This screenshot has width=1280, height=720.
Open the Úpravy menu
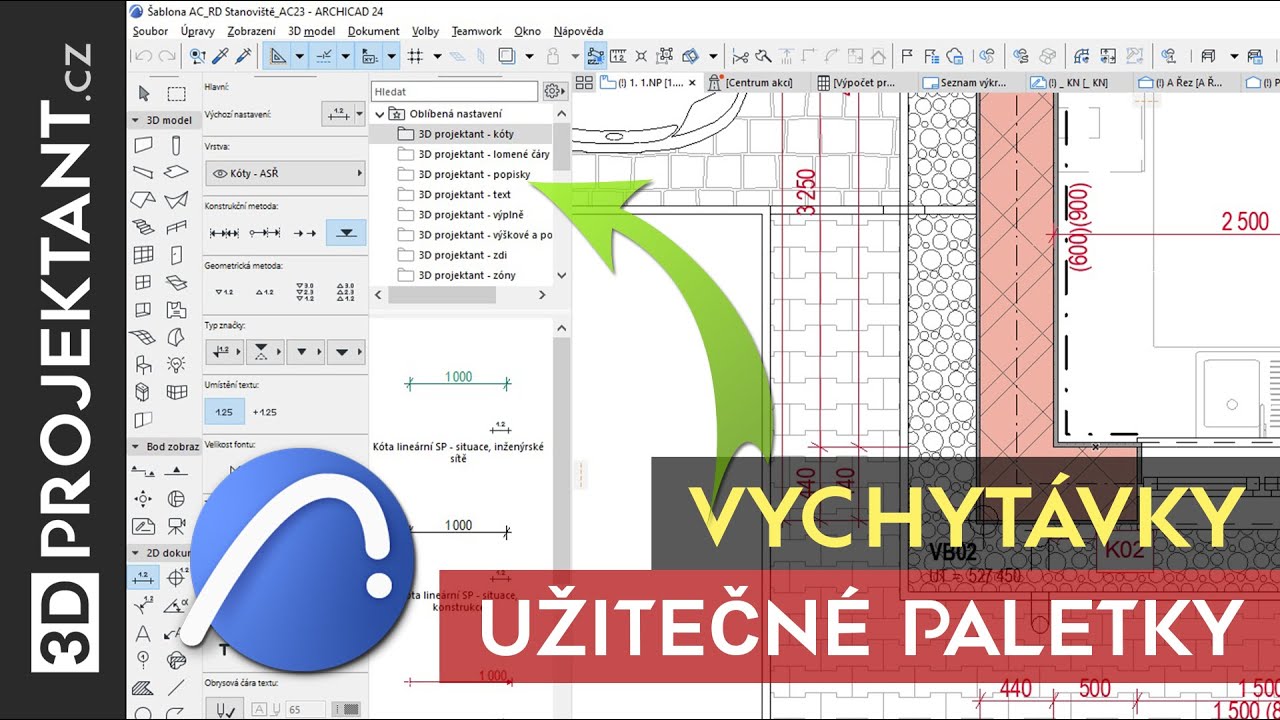pos(198,31)
